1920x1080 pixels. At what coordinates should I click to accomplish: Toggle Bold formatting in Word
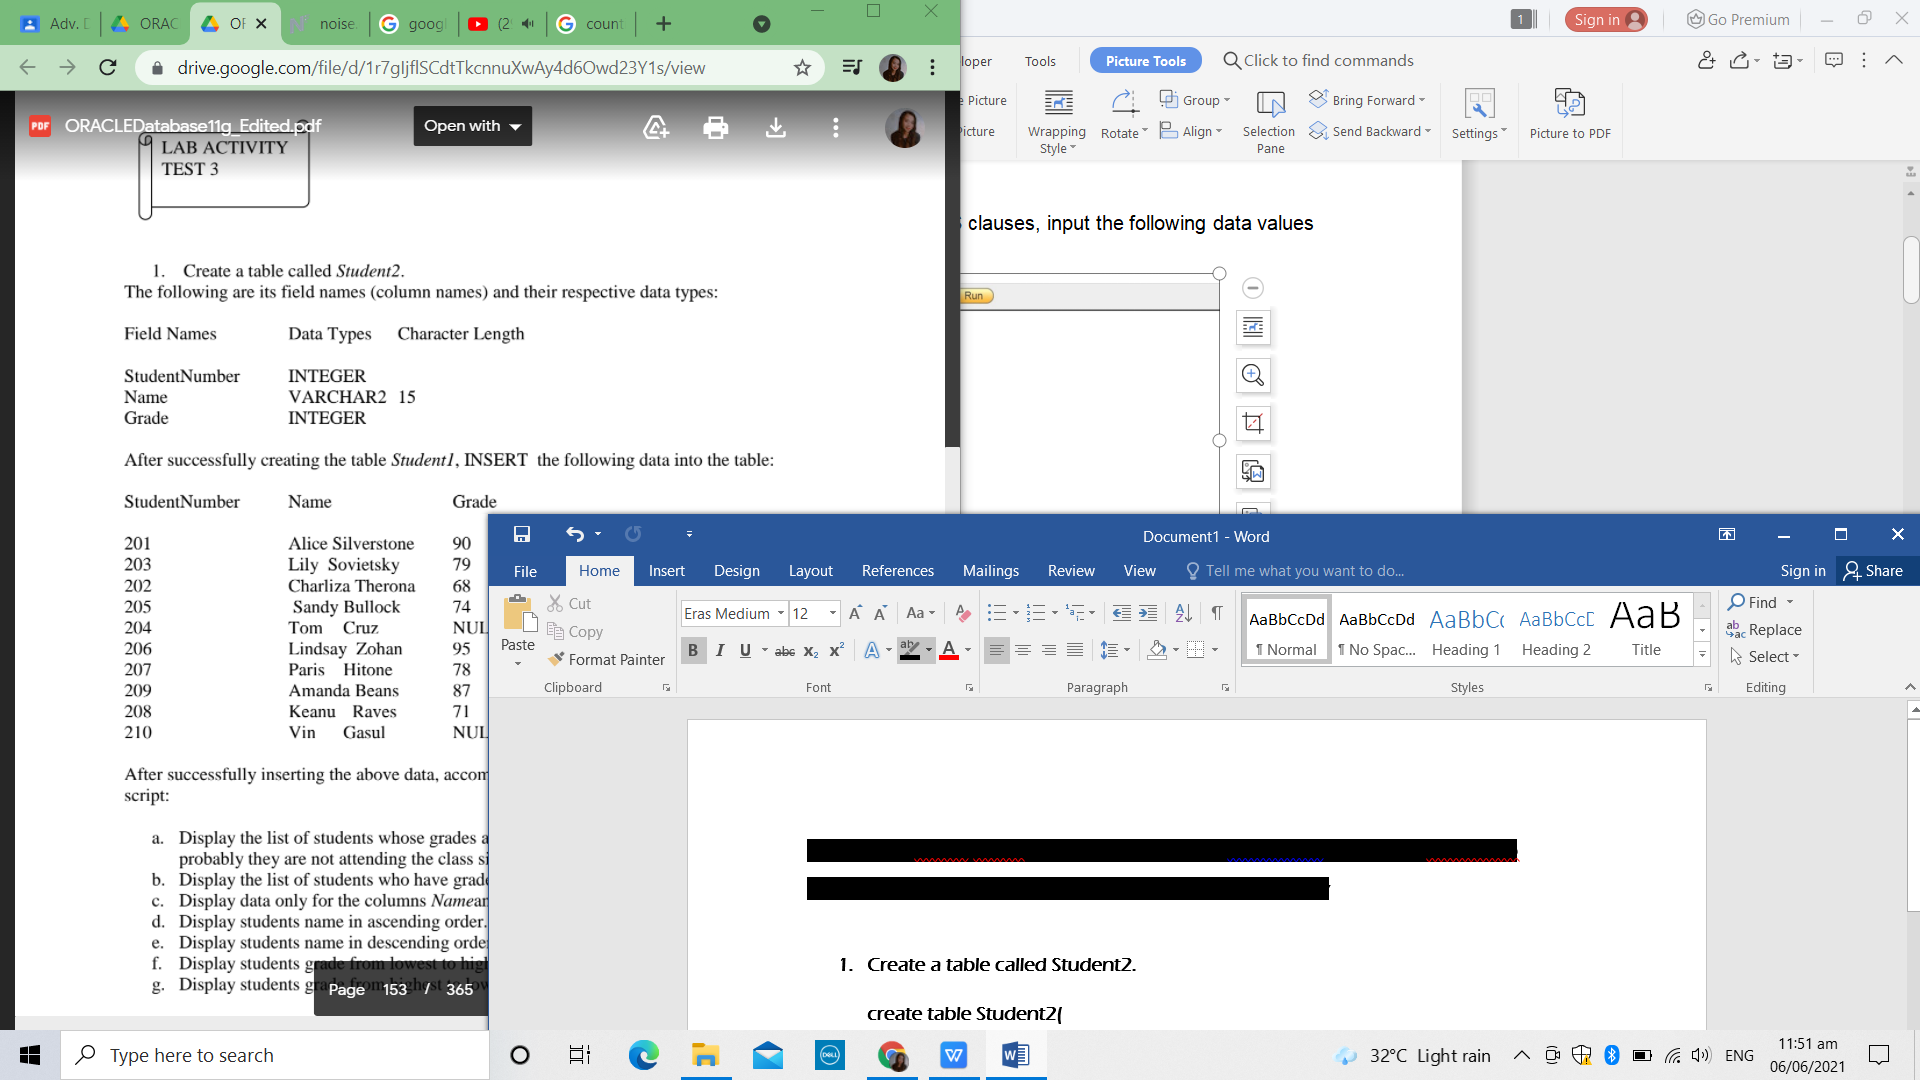(x=693, y=650)
